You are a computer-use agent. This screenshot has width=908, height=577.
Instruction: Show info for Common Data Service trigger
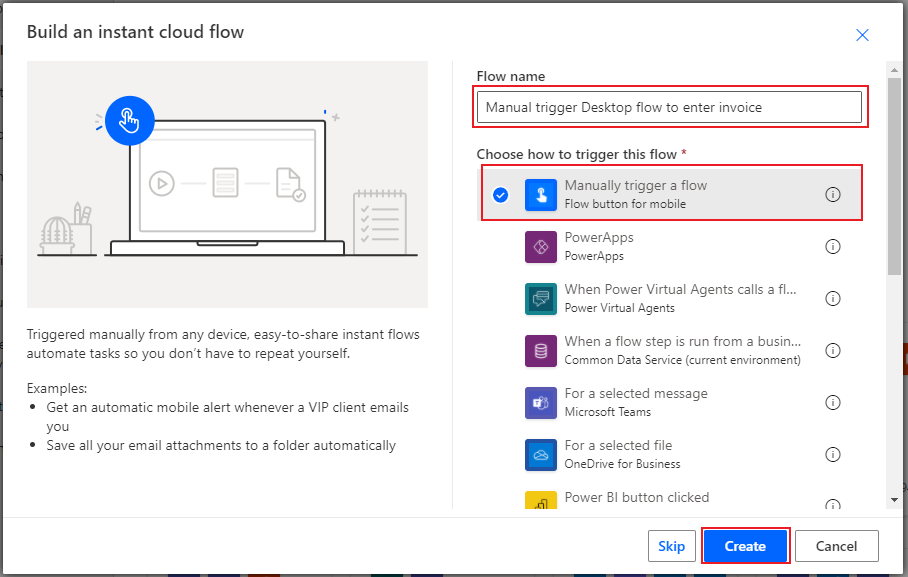[833, 350]
